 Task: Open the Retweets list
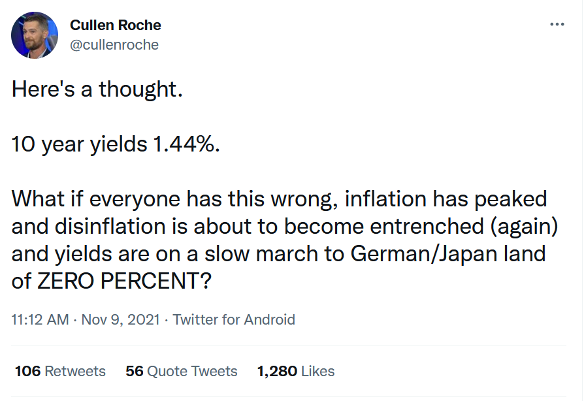point(60,371)
